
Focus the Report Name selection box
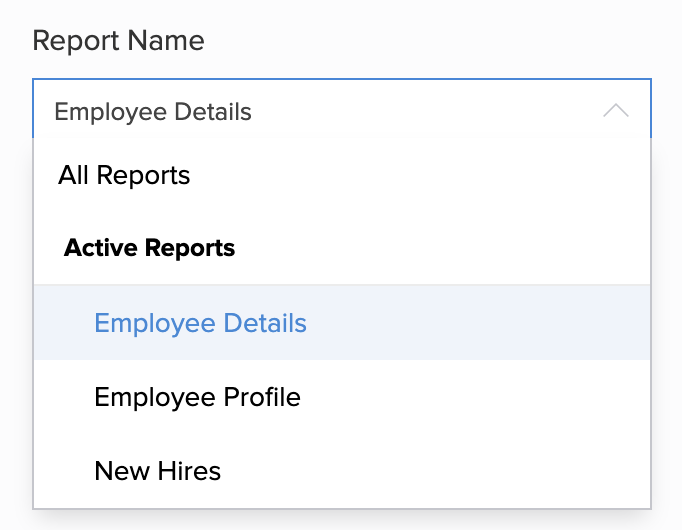pos(341,111)
